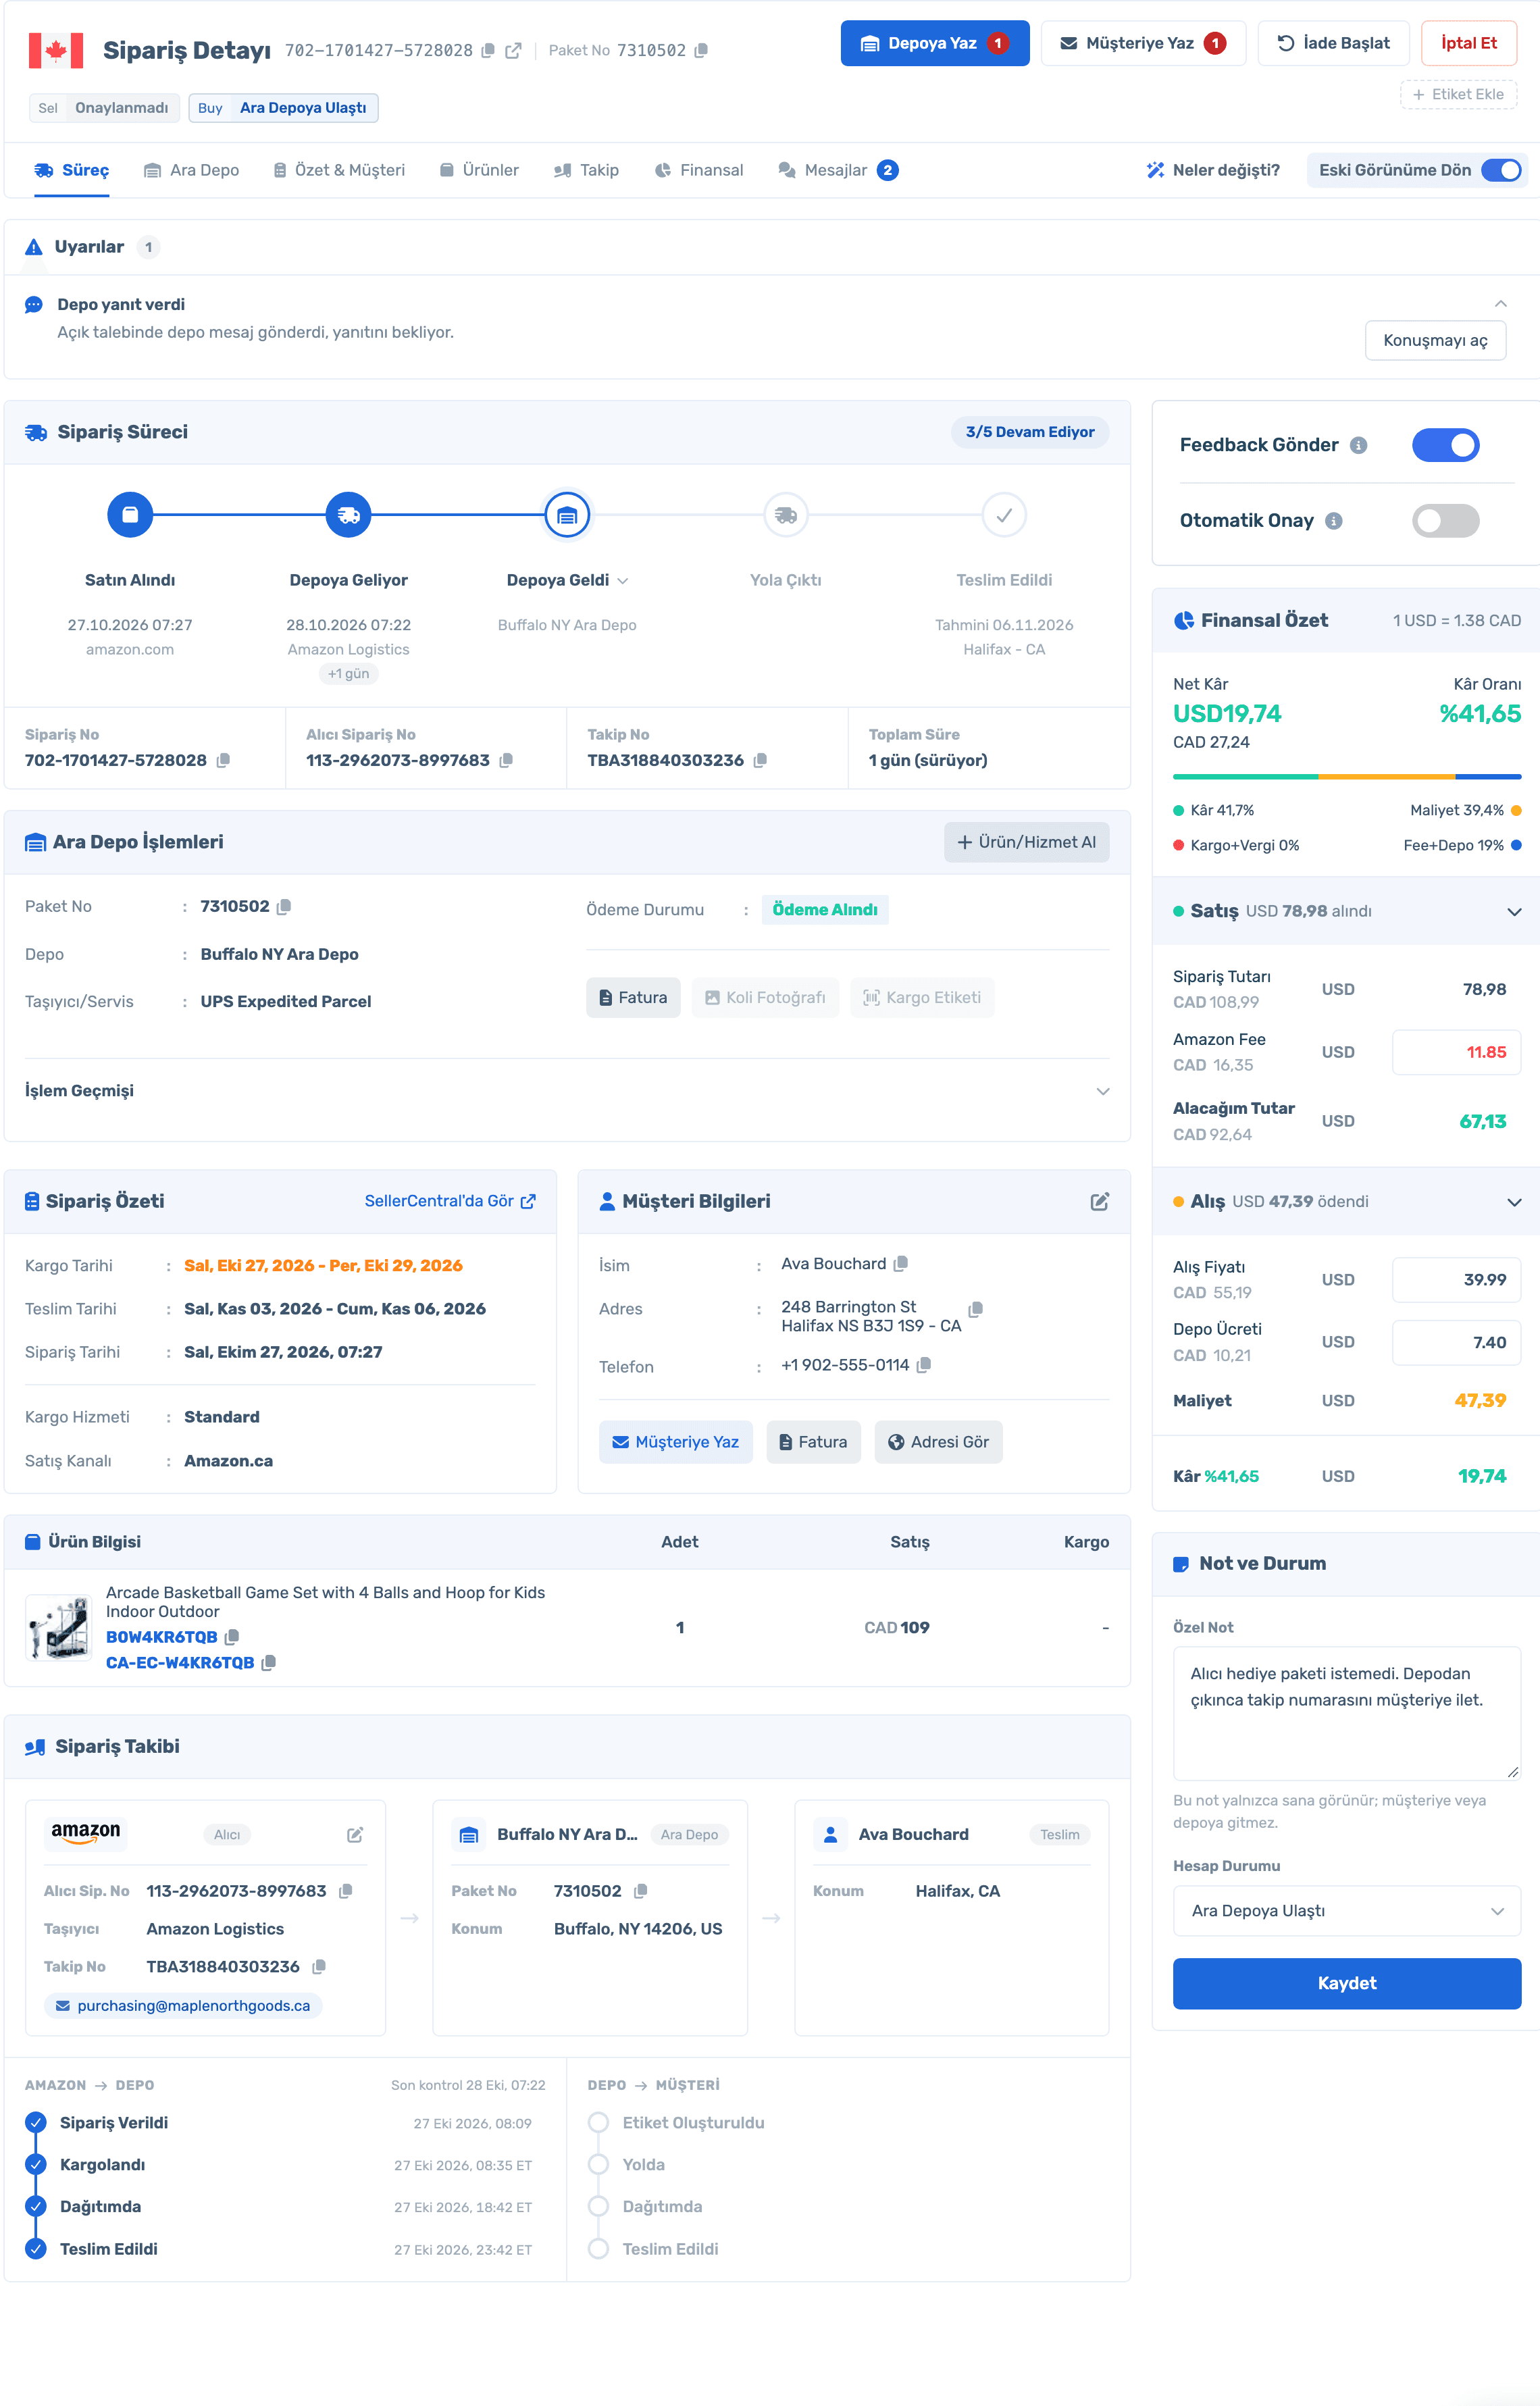Open Depoya Geldi step dropdown chevron

pyautogui.click(x=623, y=581)
